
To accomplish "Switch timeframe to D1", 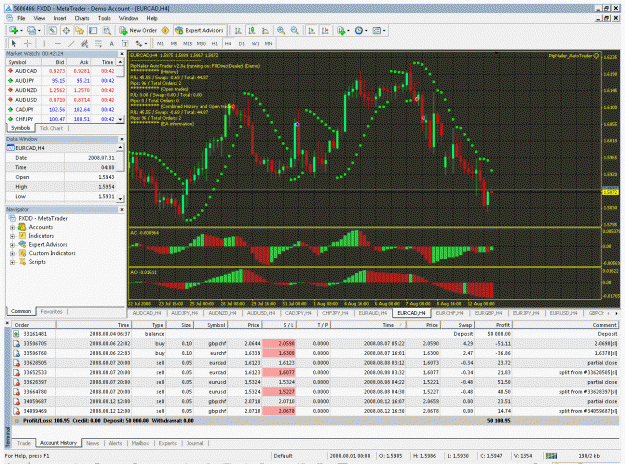I will (x=242, y=43).
